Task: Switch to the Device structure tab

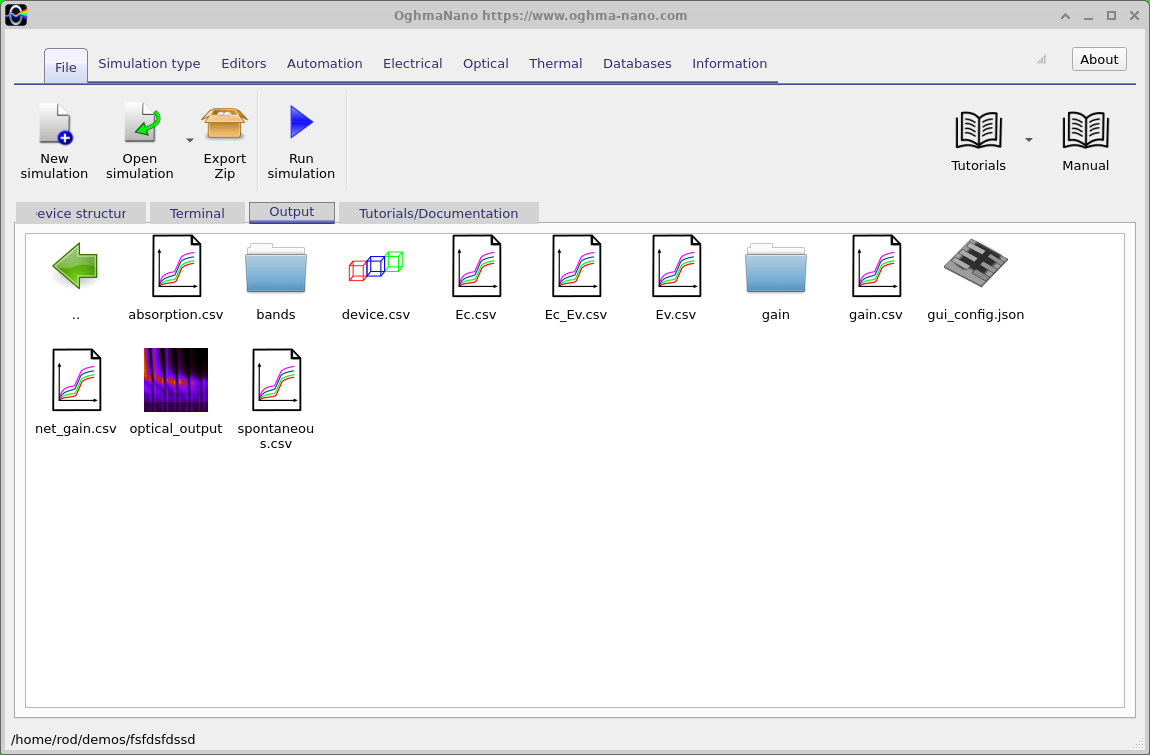Action: [81, 214]
